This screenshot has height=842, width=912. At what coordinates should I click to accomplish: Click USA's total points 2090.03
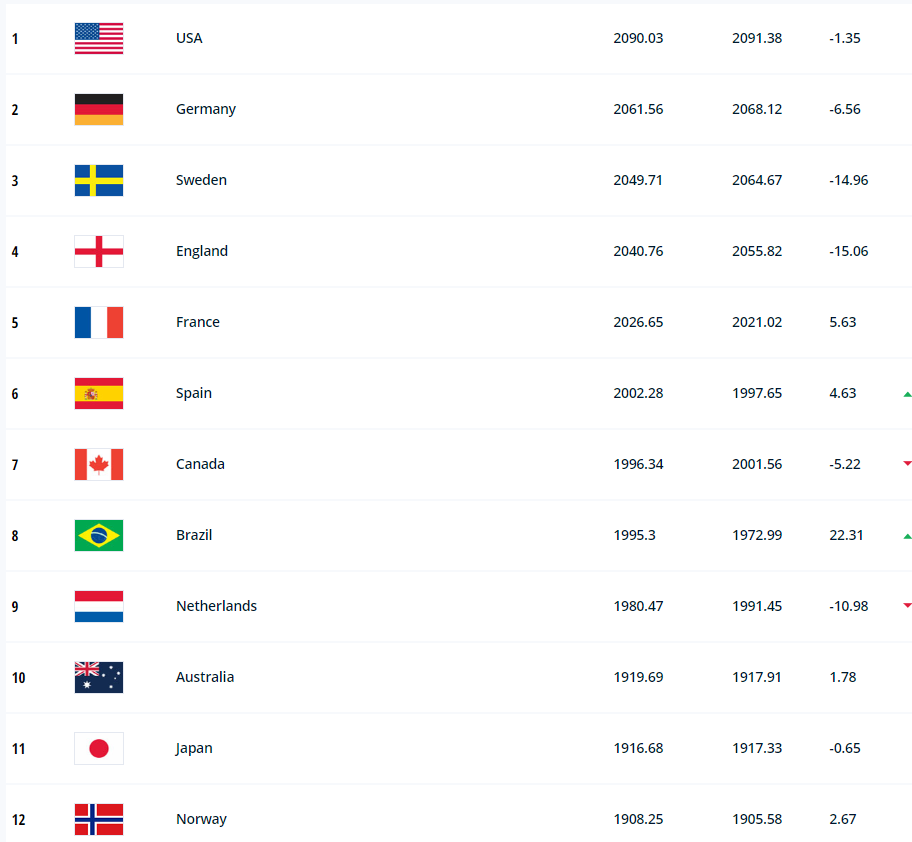tap(638, 38)
